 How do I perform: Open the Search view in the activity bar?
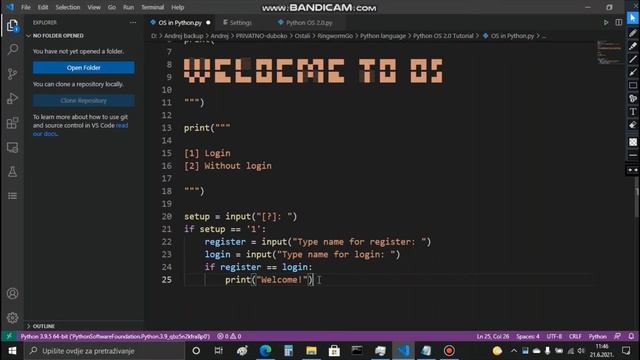12,50
